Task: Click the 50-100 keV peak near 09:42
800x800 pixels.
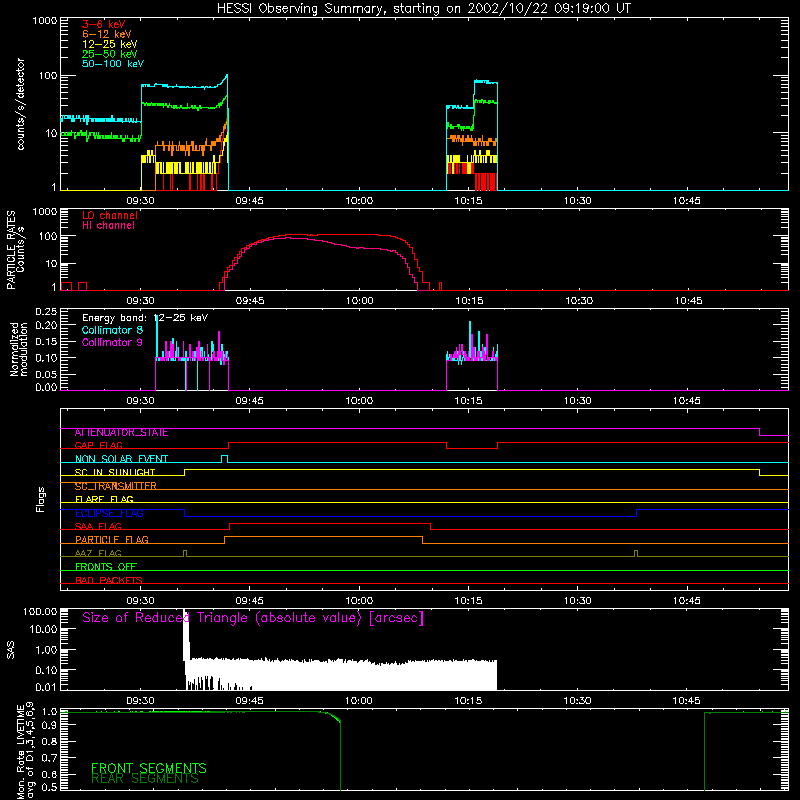Action: (x=227, y=76)
